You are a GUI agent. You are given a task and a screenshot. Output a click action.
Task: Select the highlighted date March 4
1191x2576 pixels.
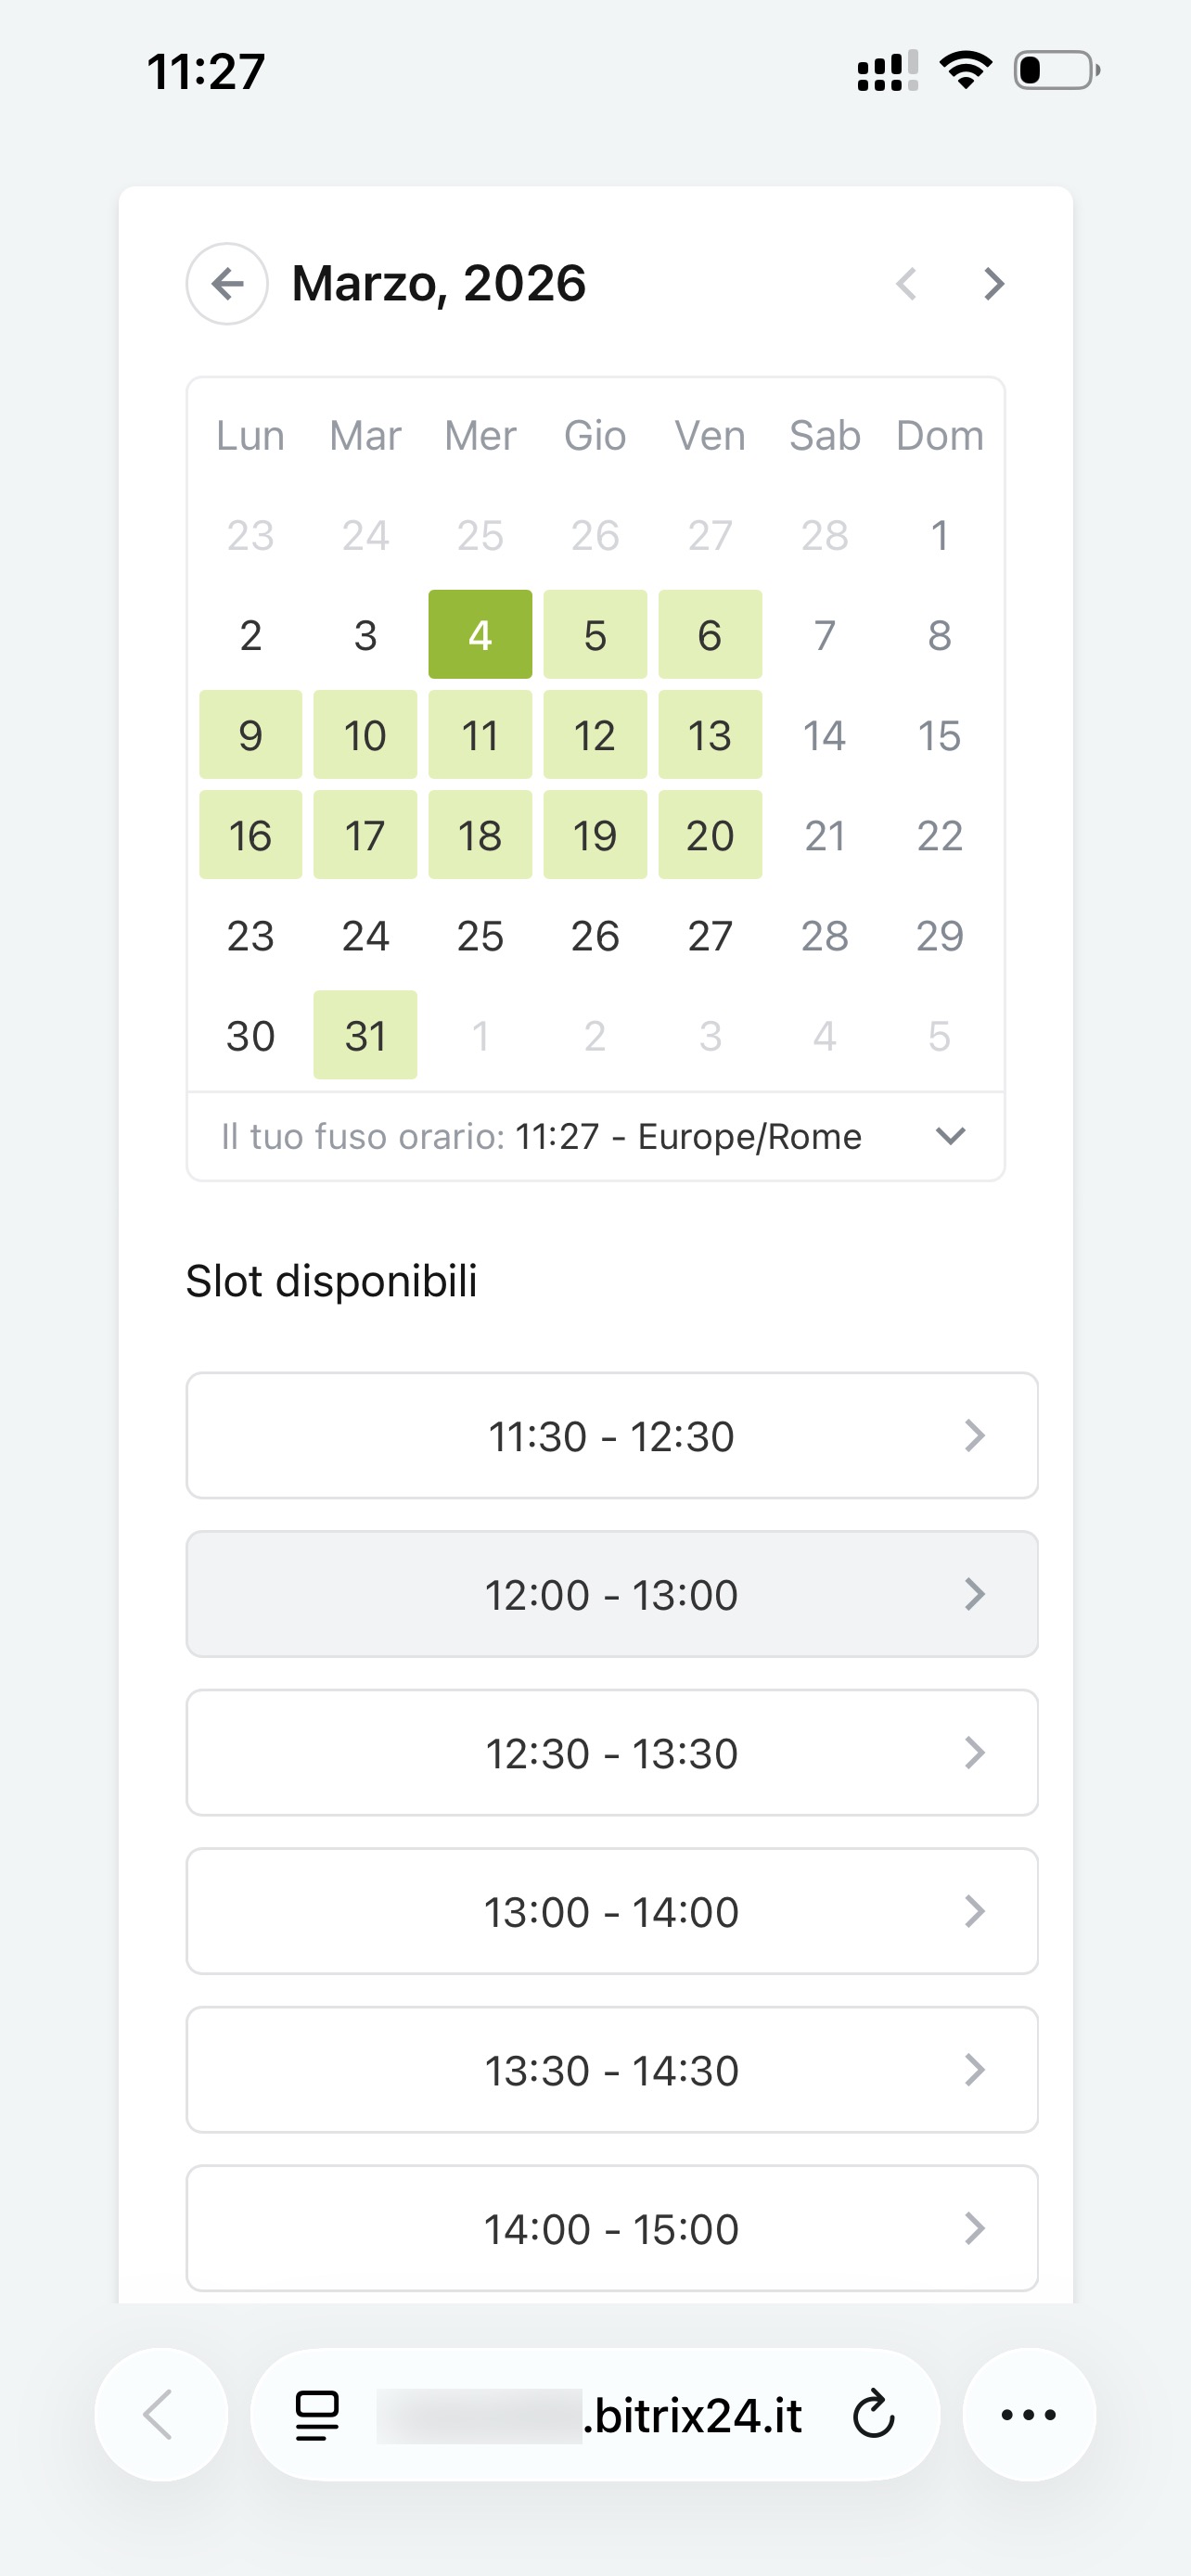[480, 635]
